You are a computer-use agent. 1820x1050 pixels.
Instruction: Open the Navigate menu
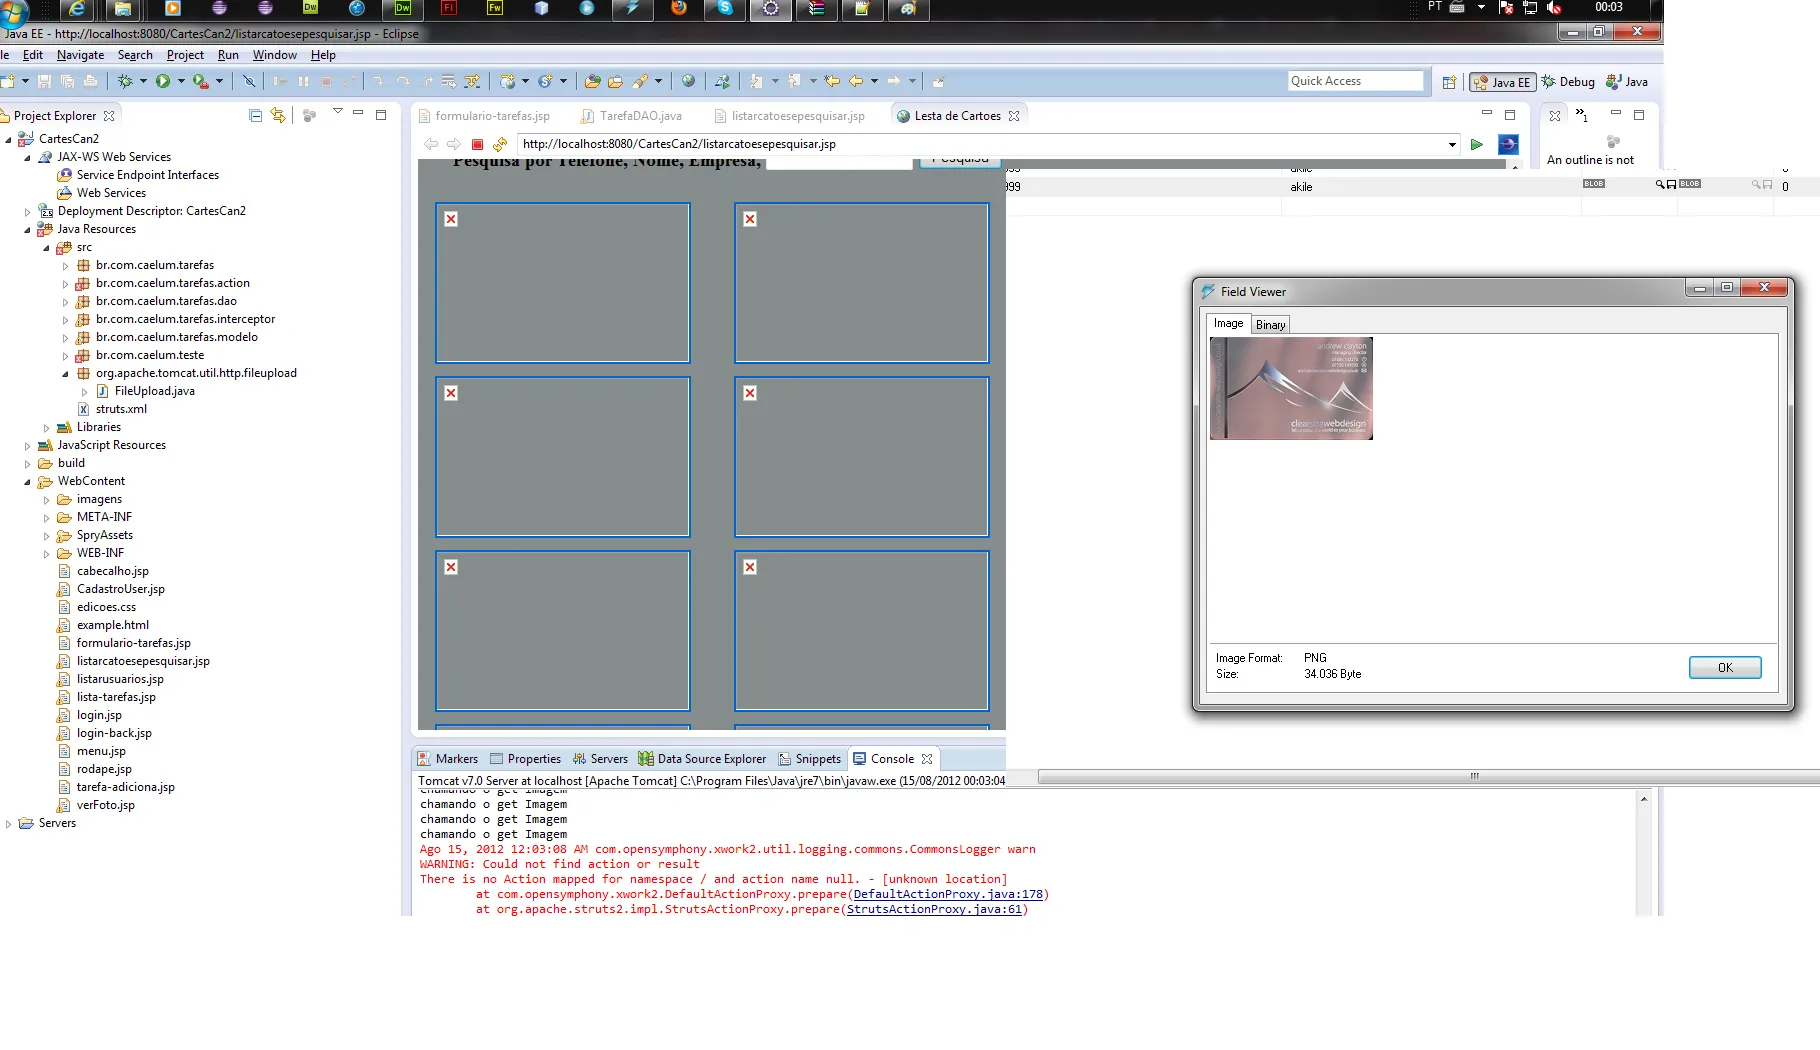[x=80, y=55]
